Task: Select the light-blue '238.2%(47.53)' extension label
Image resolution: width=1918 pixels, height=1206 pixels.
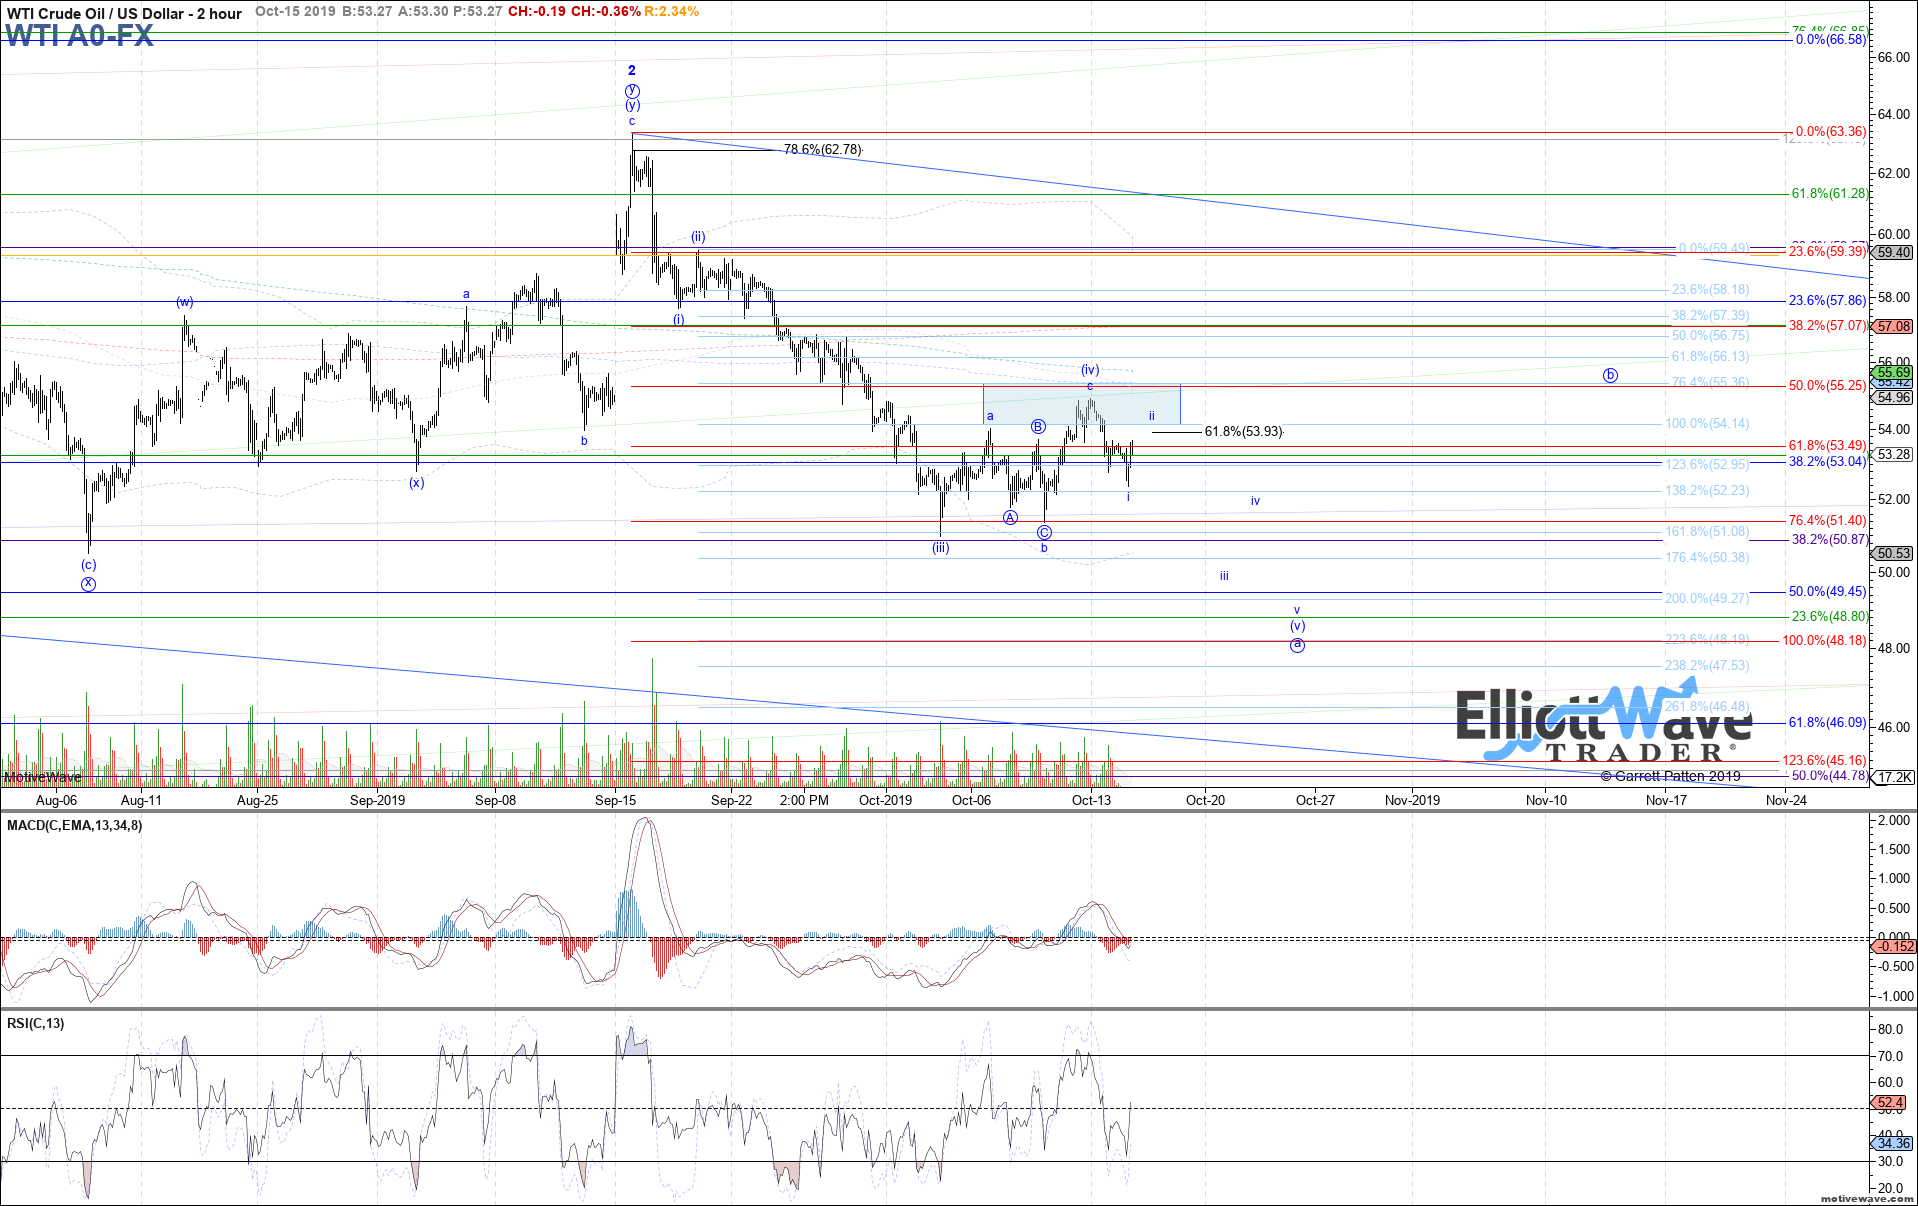Action: pos(1707,665)
